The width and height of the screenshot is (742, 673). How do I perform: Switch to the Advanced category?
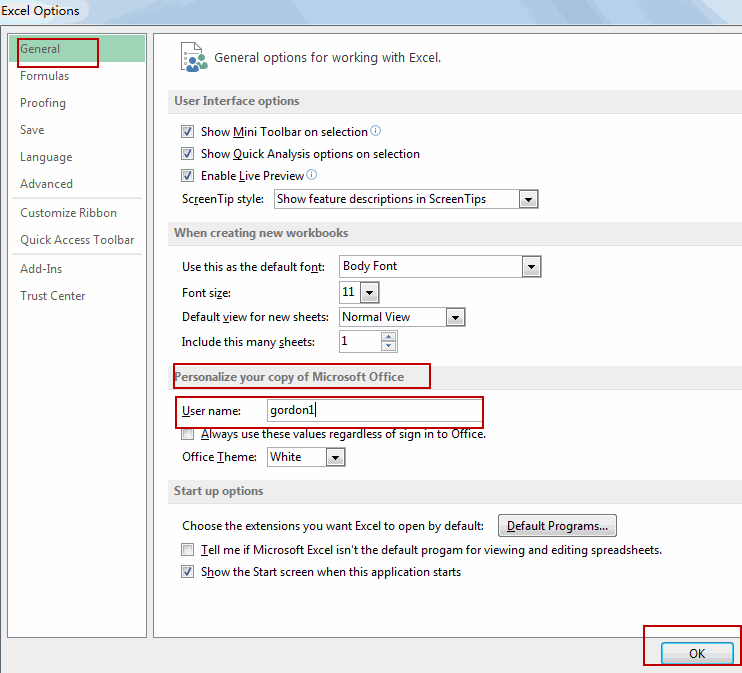(46, 184)
